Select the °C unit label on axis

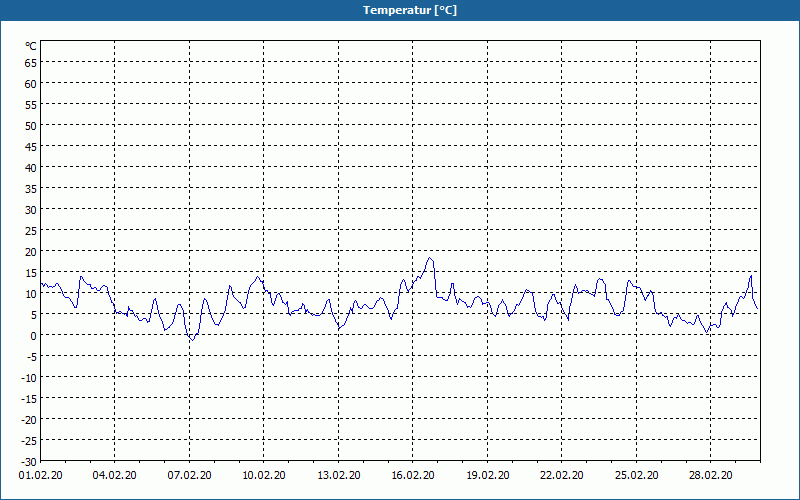click(x=31, y=46)
